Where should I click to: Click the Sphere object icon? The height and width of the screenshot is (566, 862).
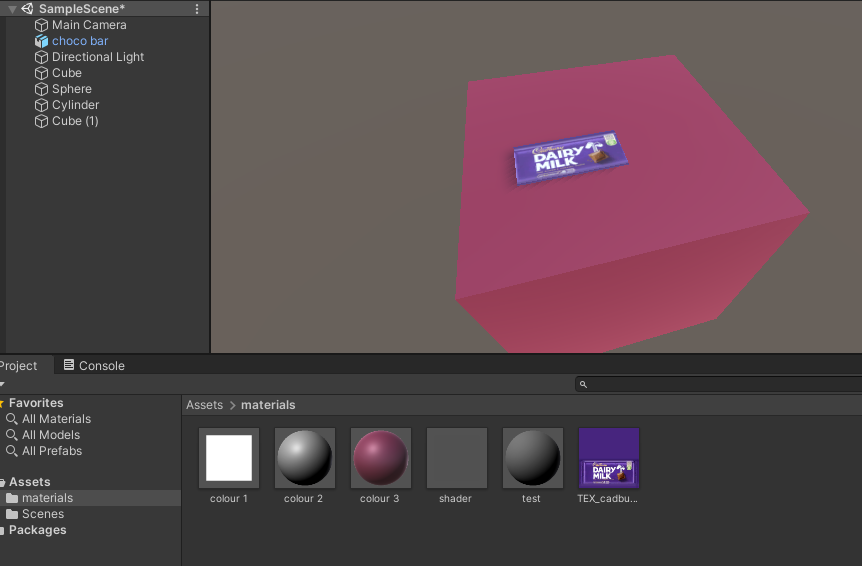coord(41,89)
